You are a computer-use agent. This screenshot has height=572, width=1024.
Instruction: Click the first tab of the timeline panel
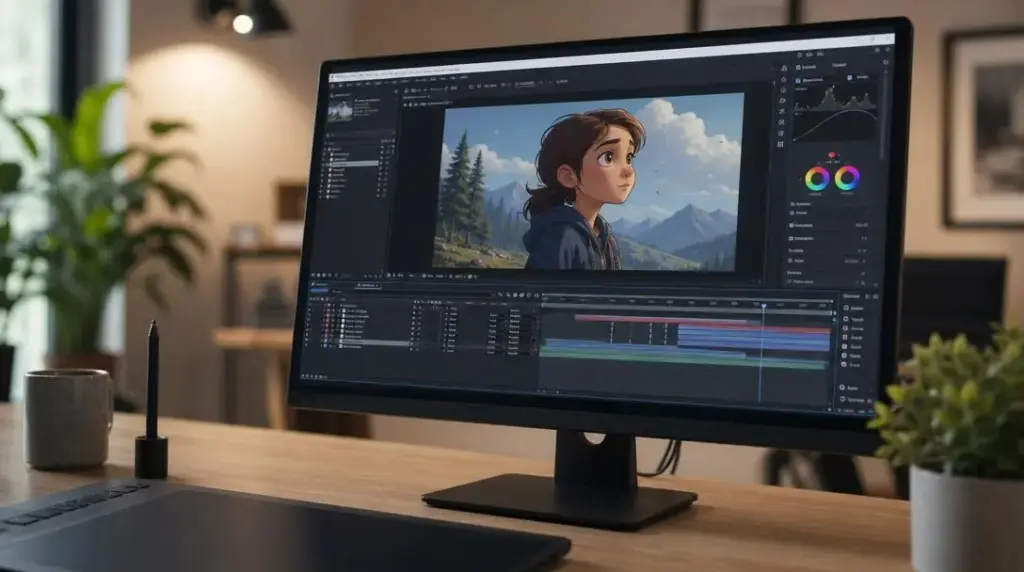pyautogui.click(x=321, y=284)
